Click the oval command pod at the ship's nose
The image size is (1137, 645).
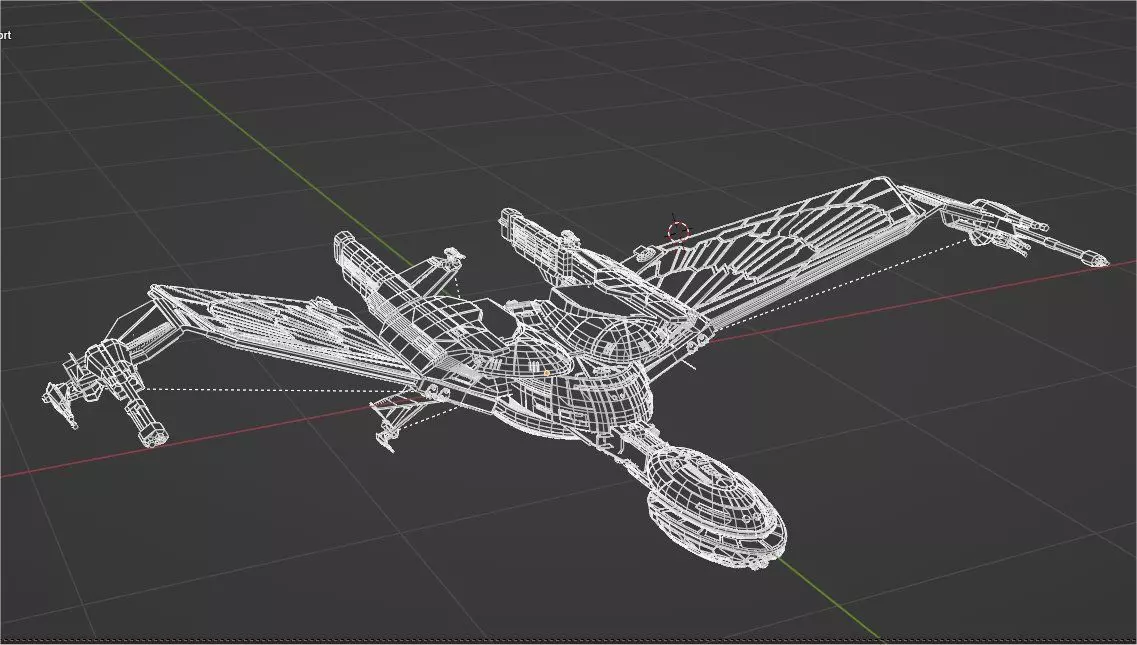[x=715, y=506]
